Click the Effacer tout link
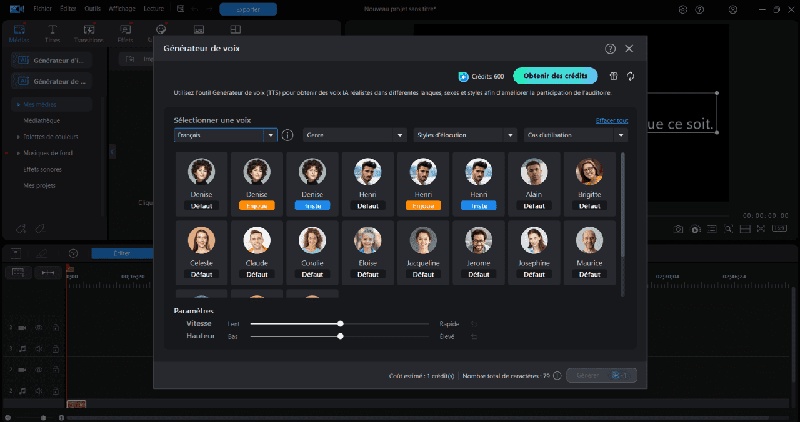The image size is (800, 422). pyautogui.click(x=612, y=121)
